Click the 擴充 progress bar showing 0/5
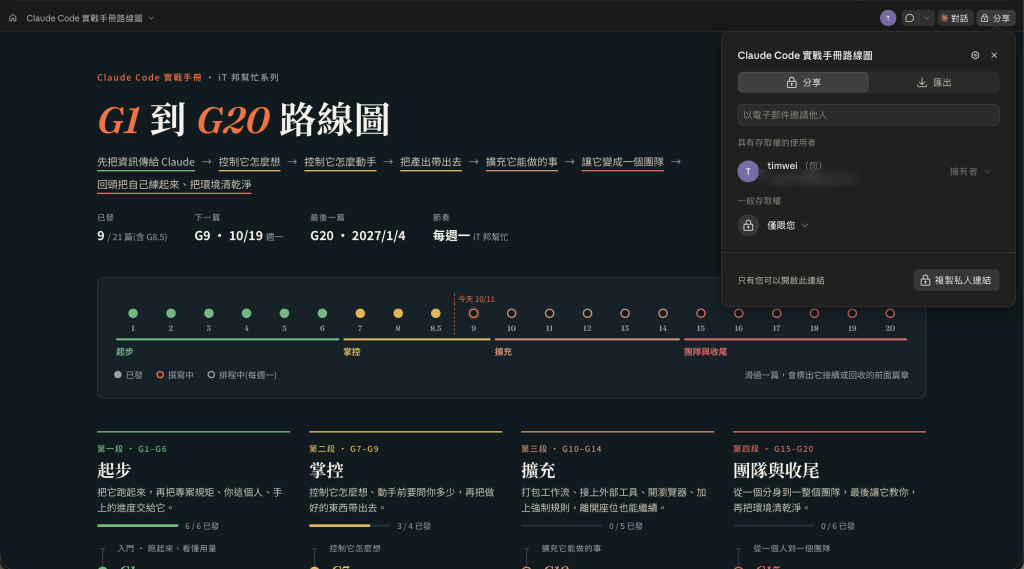Screen dimensions: 1024x569 point(562,525)
